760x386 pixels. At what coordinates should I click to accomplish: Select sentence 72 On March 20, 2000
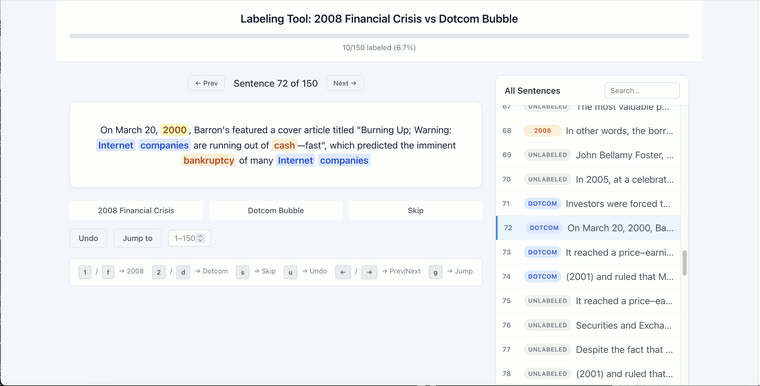588,228
